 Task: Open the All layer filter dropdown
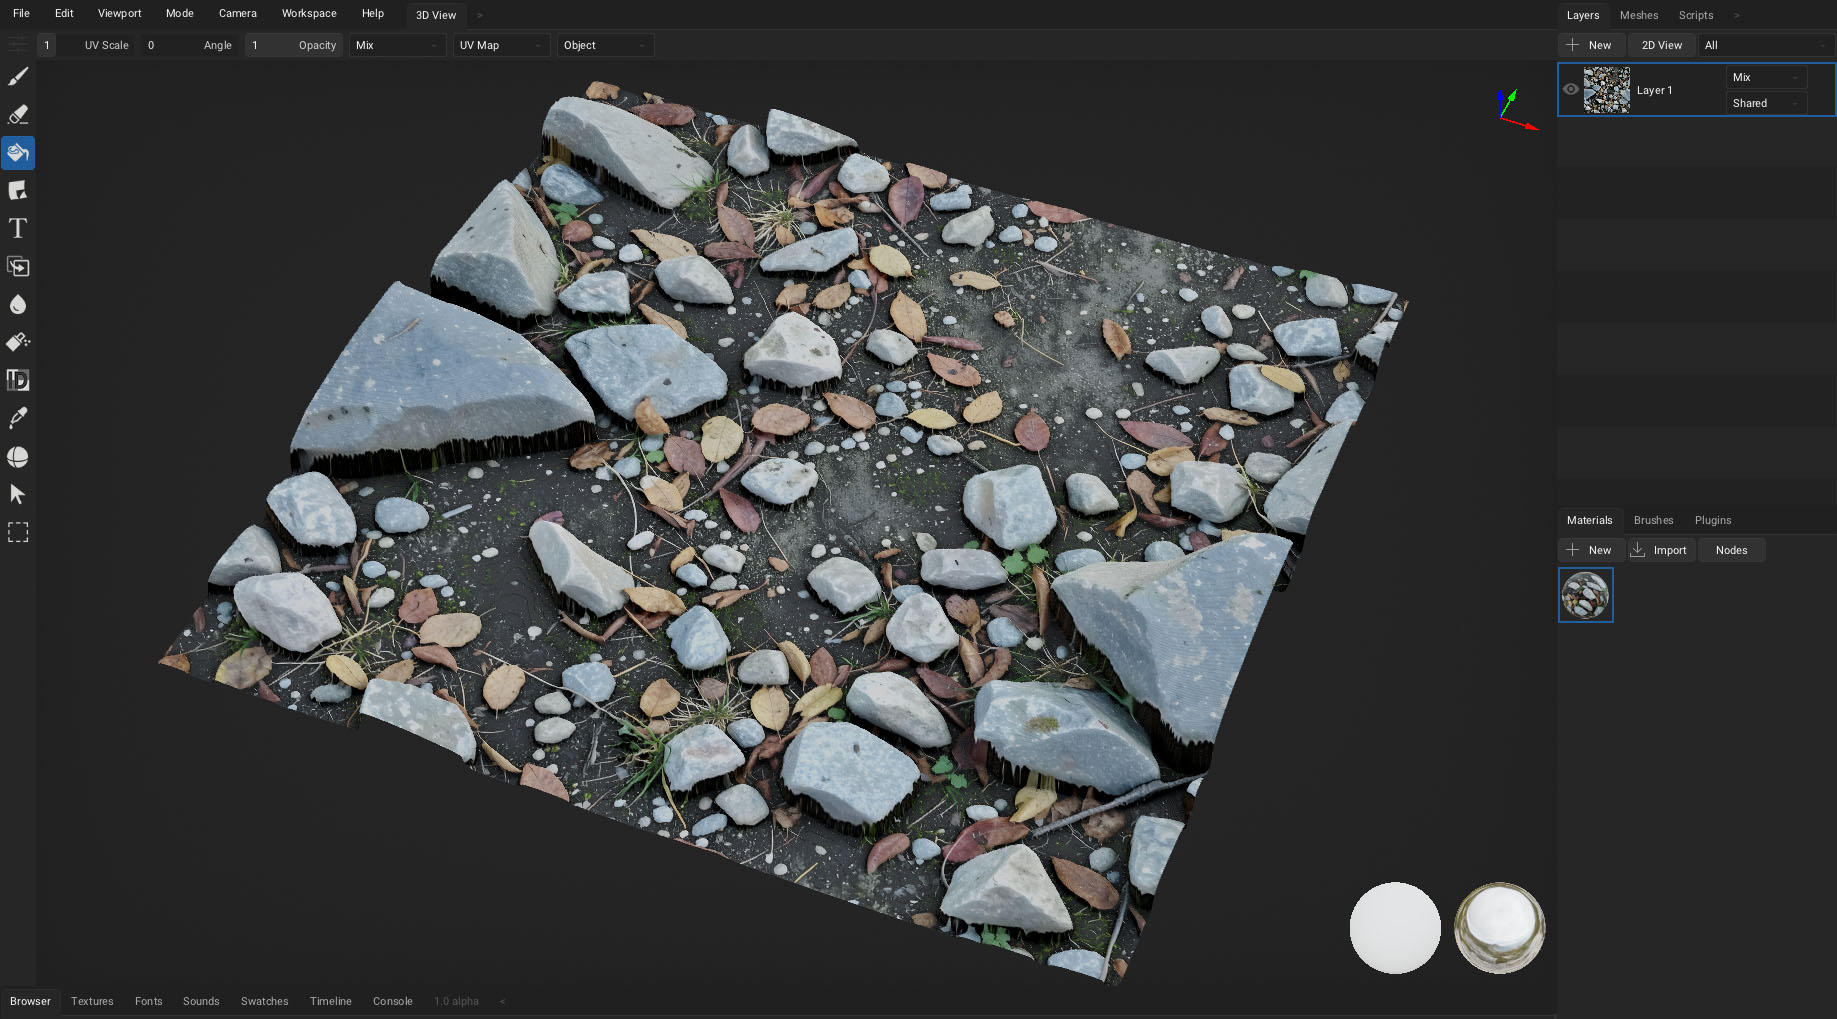(x=1766, y=45)
